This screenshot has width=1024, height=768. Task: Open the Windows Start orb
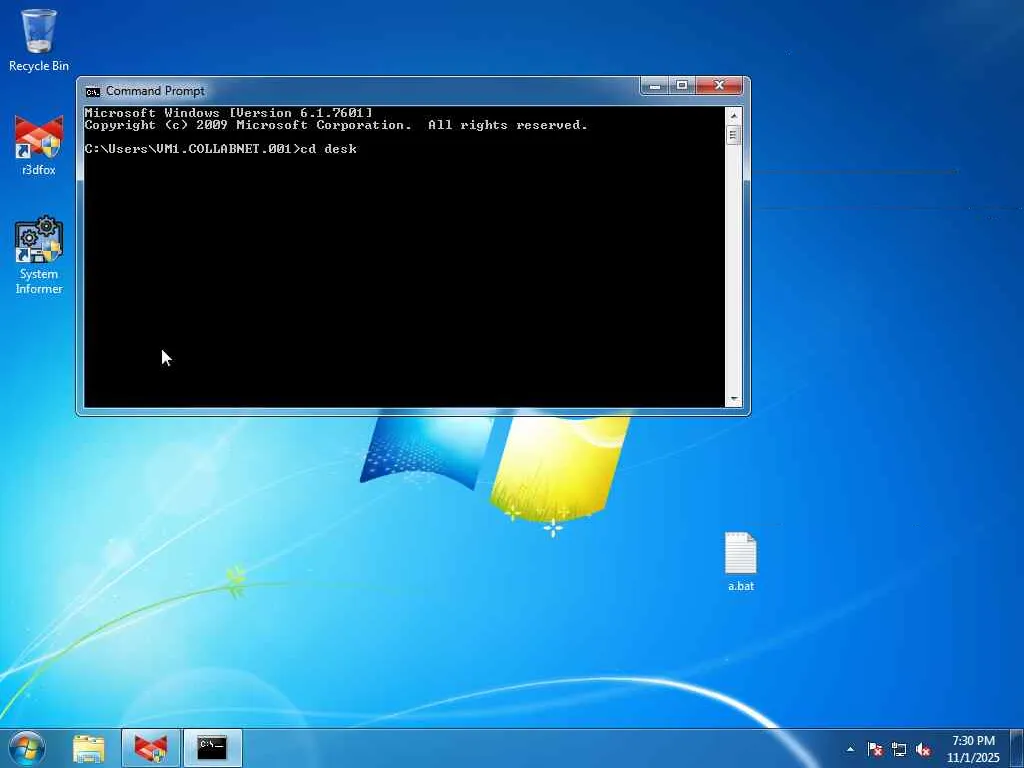coord(27,748)
